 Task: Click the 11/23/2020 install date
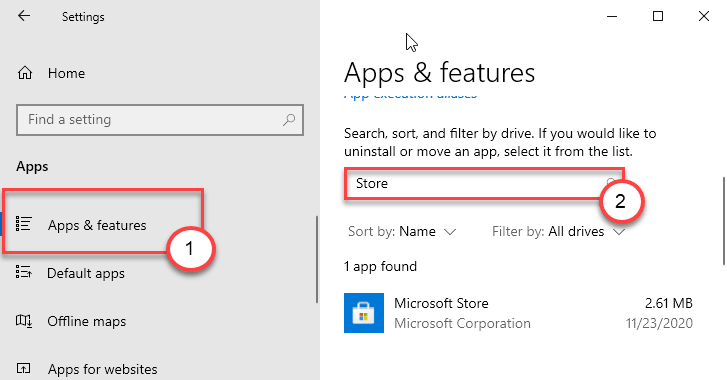(659, 323)
